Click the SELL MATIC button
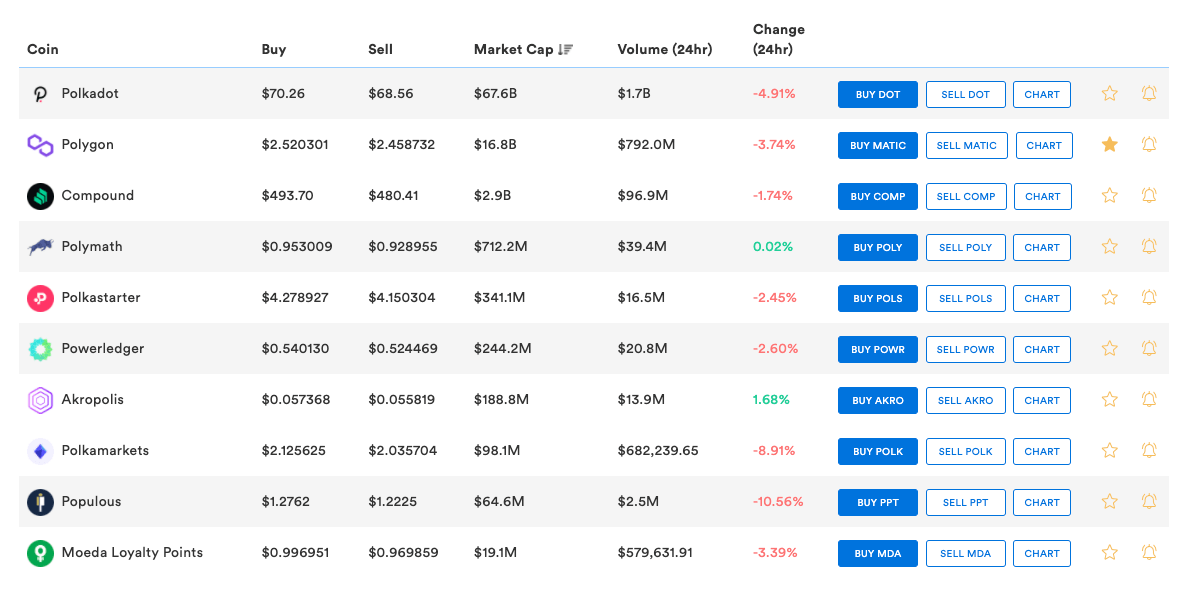This screenshot has height=613, width=1186. click(967, 145)
